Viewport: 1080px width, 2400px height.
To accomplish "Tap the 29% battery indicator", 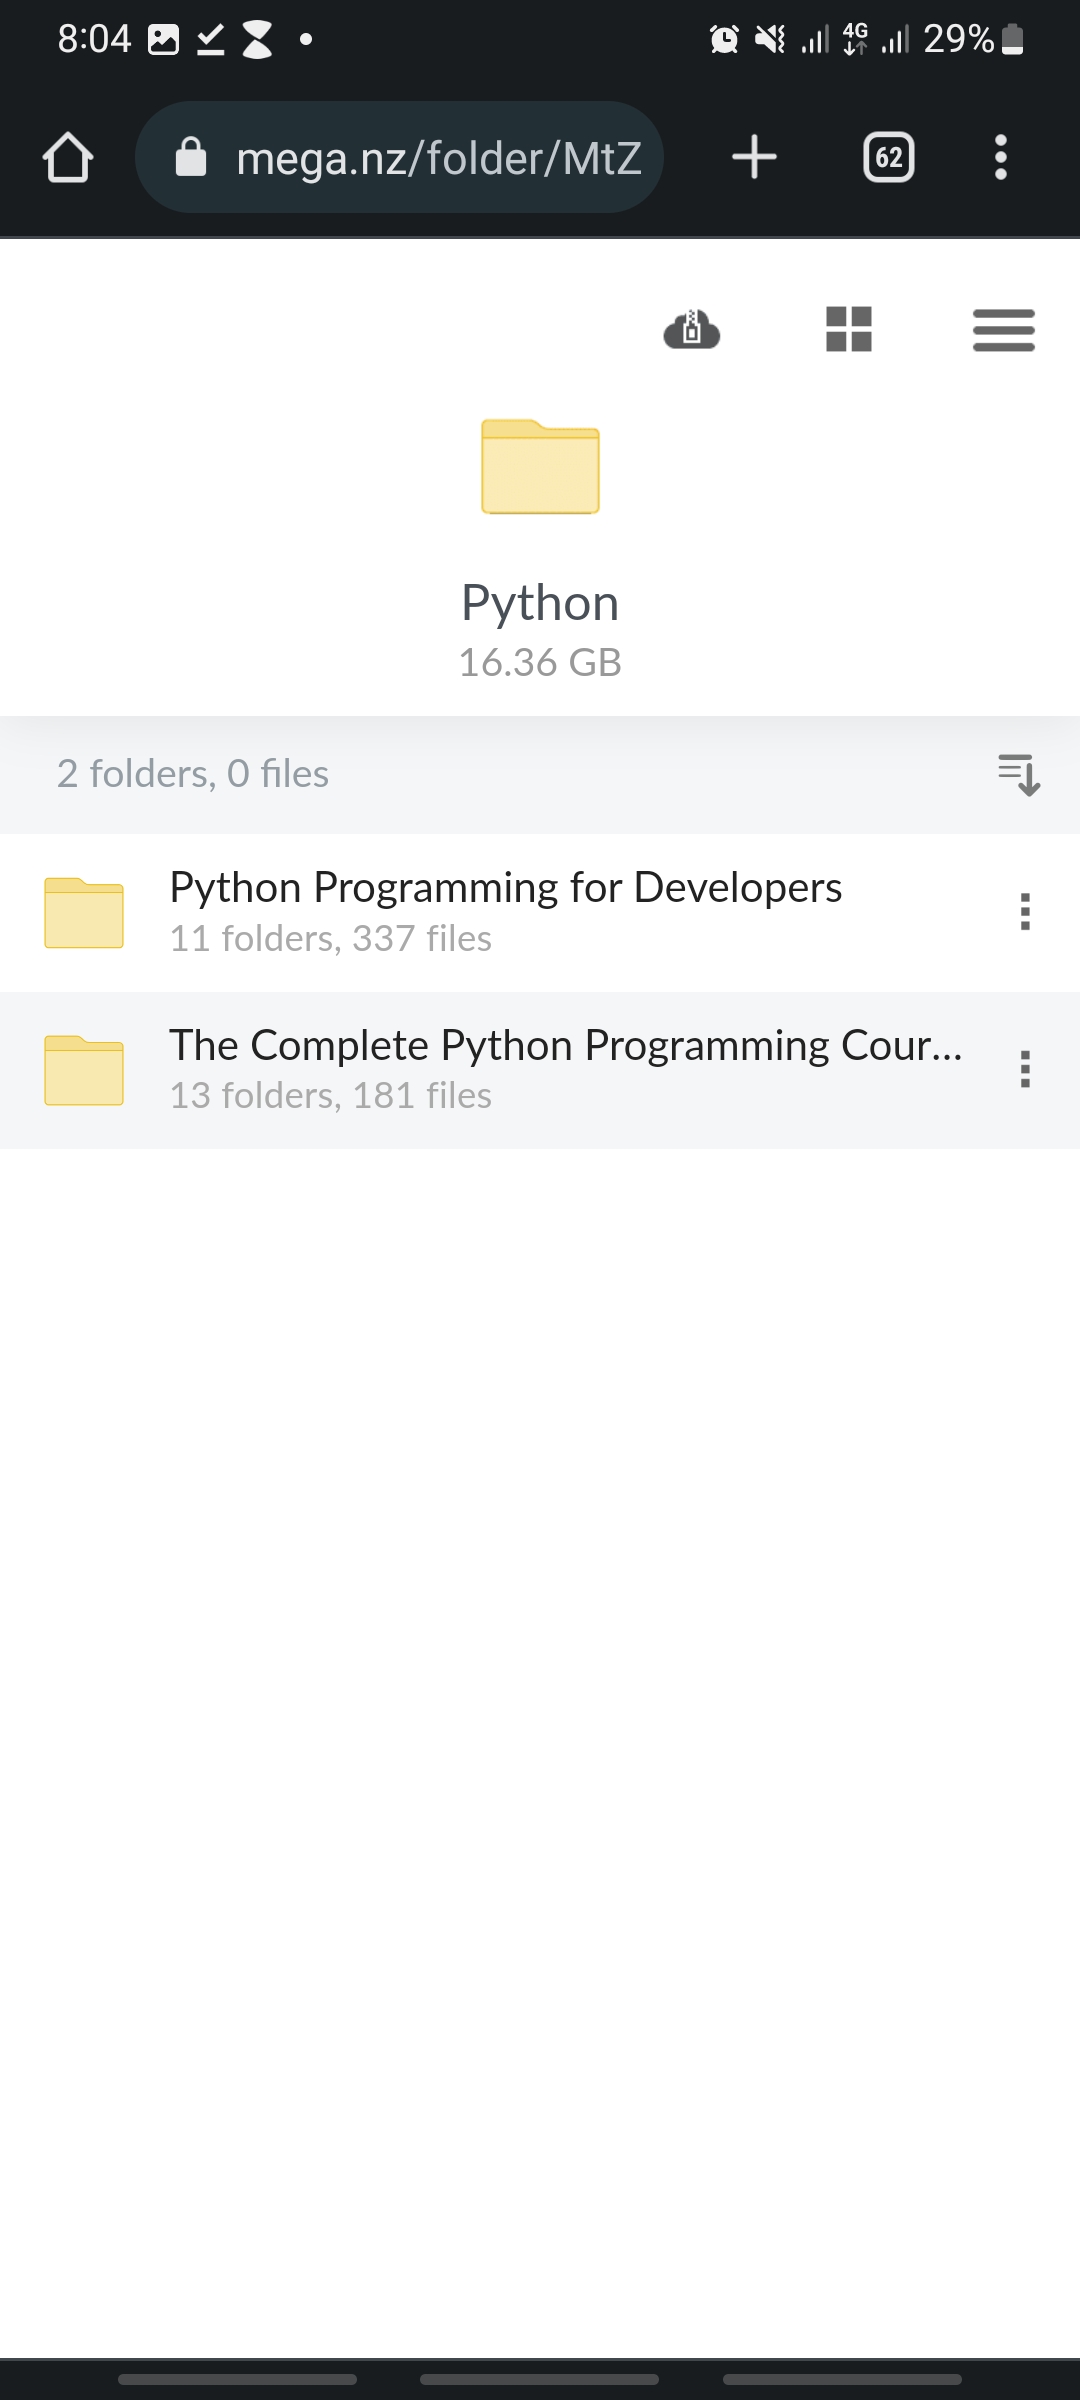I will (973, 39).
